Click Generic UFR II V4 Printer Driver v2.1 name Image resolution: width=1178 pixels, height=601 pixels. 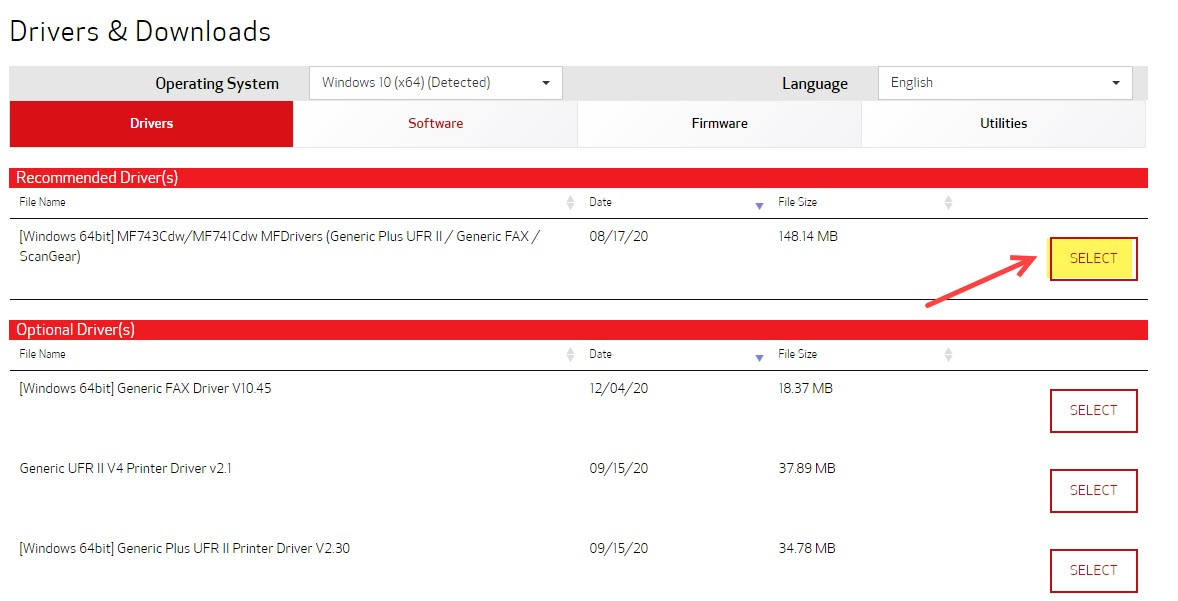(x=125, y=468)
